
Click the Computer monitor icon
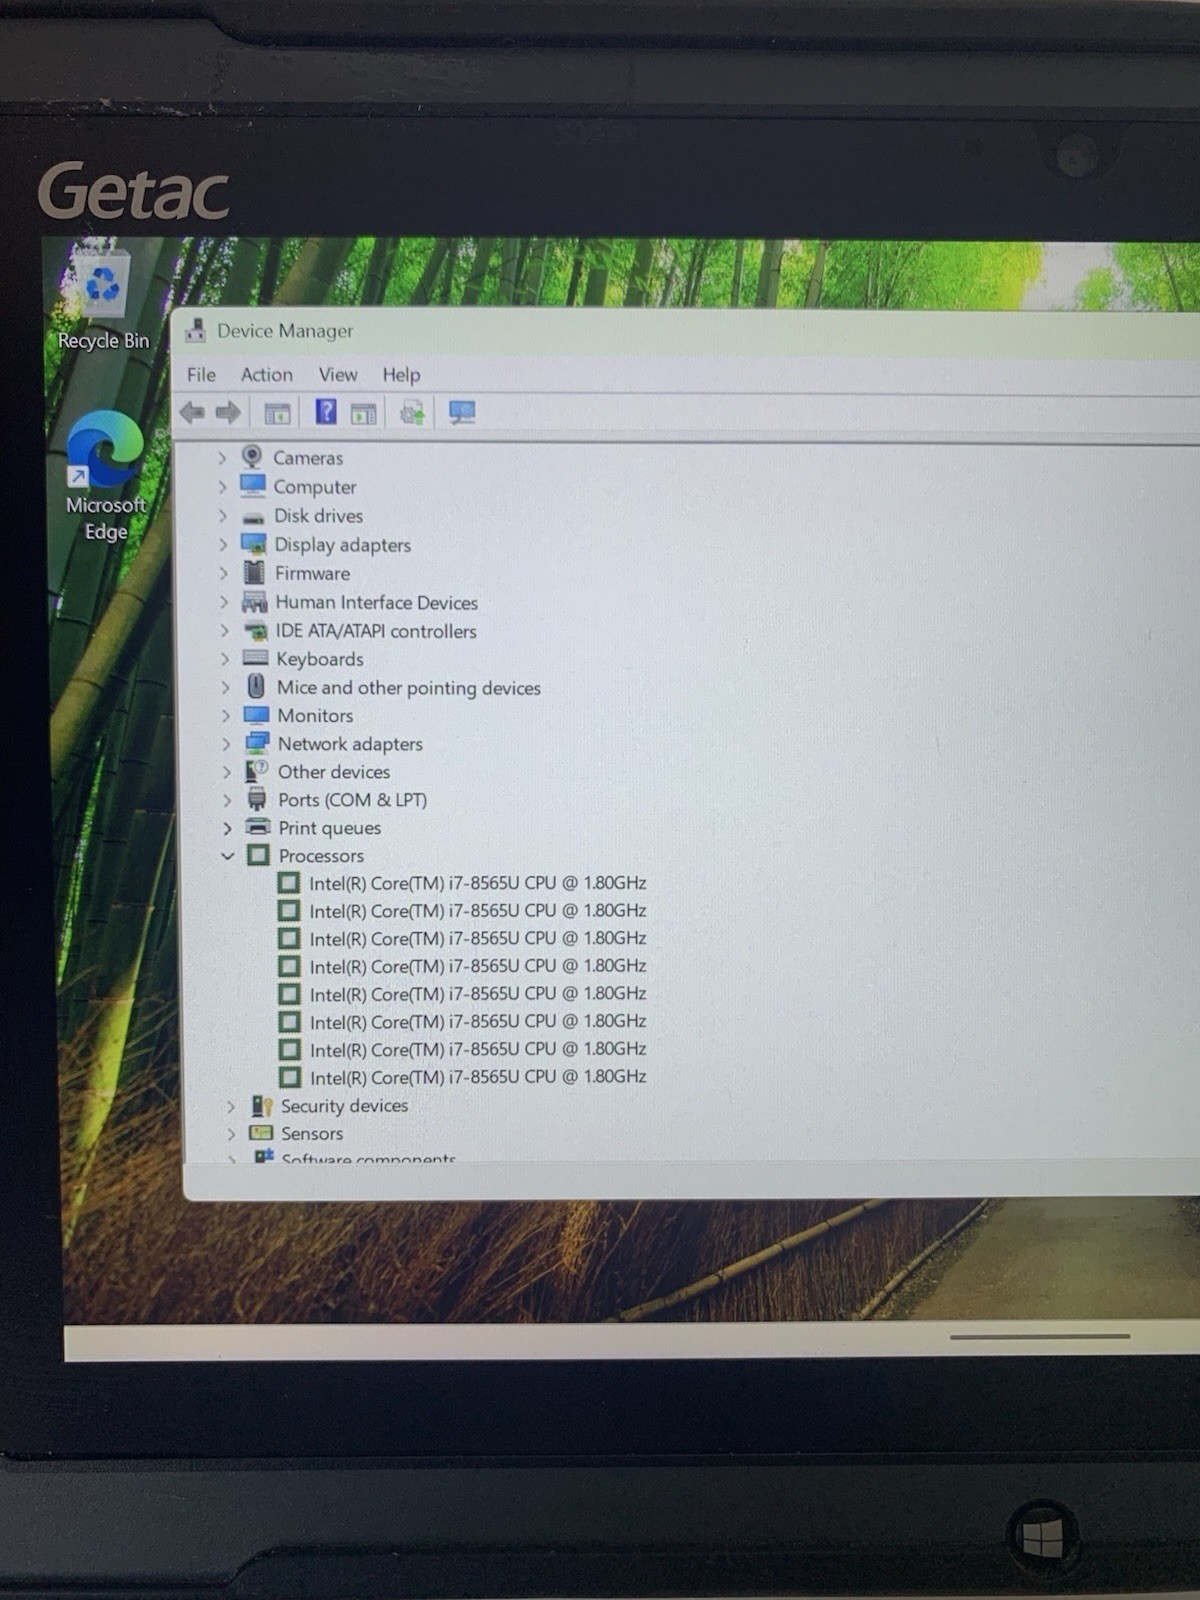click(253, 486)
